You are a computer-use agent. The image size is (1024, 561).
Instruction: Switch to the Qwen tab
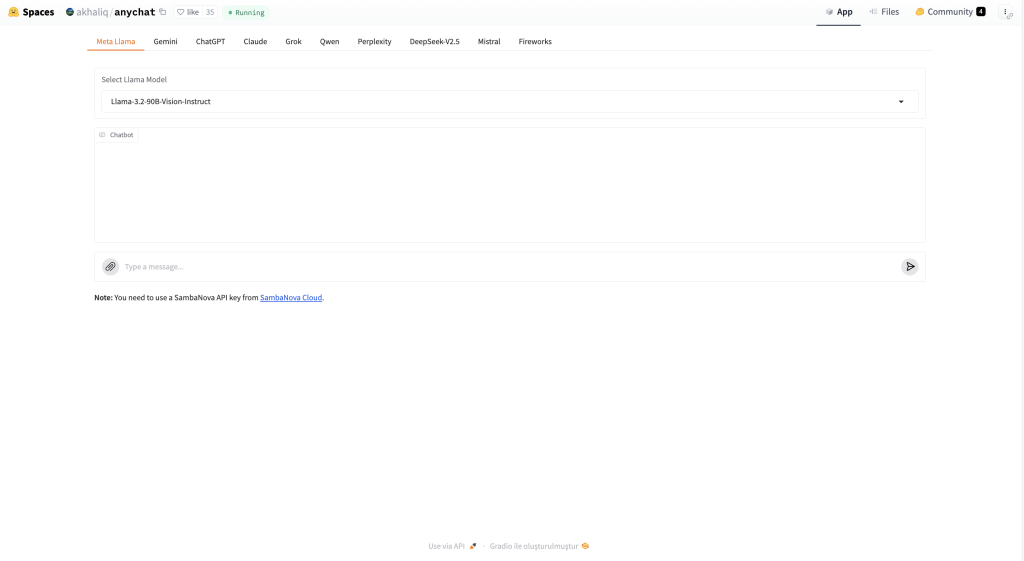click(x=329, y=41)
